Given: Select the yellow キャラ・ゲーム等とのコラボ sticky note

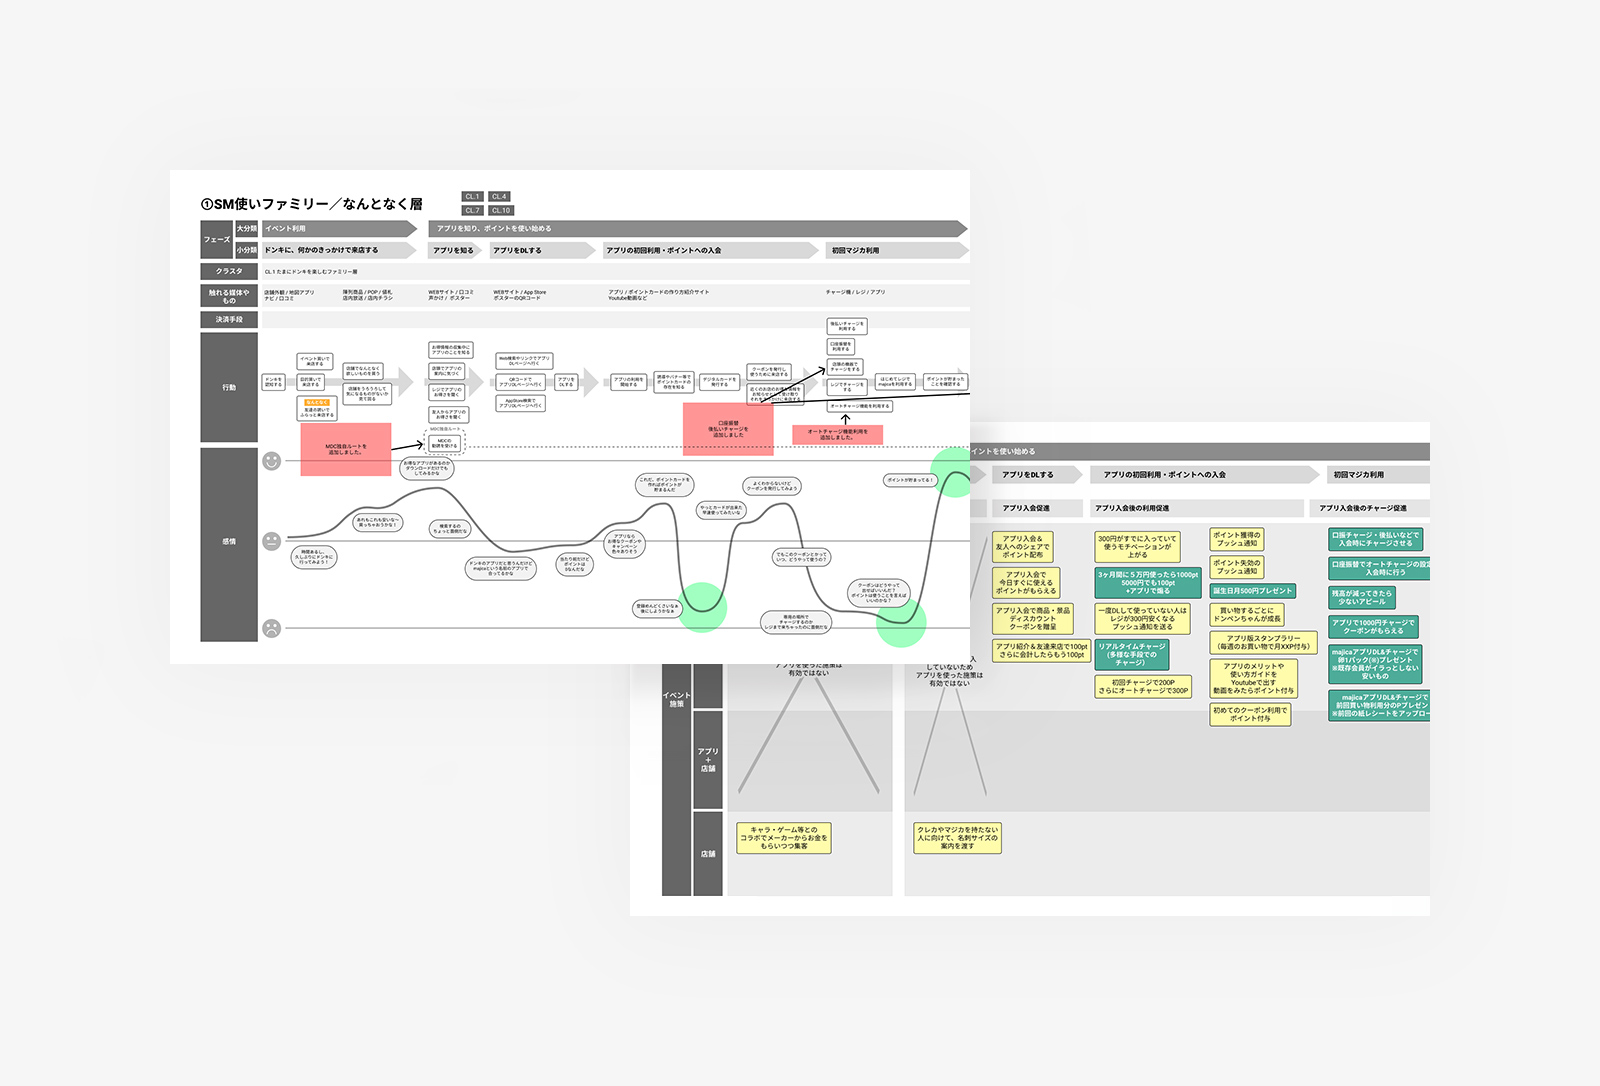Looking at the screenshot, I should (x=784, y=838).
